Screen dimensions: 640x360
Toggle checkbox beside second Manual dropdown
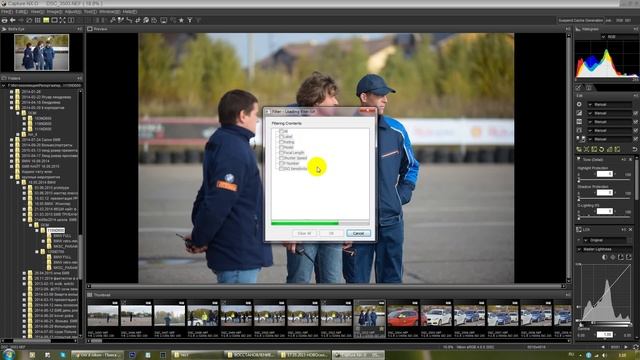pyautogui.click(x=636, y=113)
